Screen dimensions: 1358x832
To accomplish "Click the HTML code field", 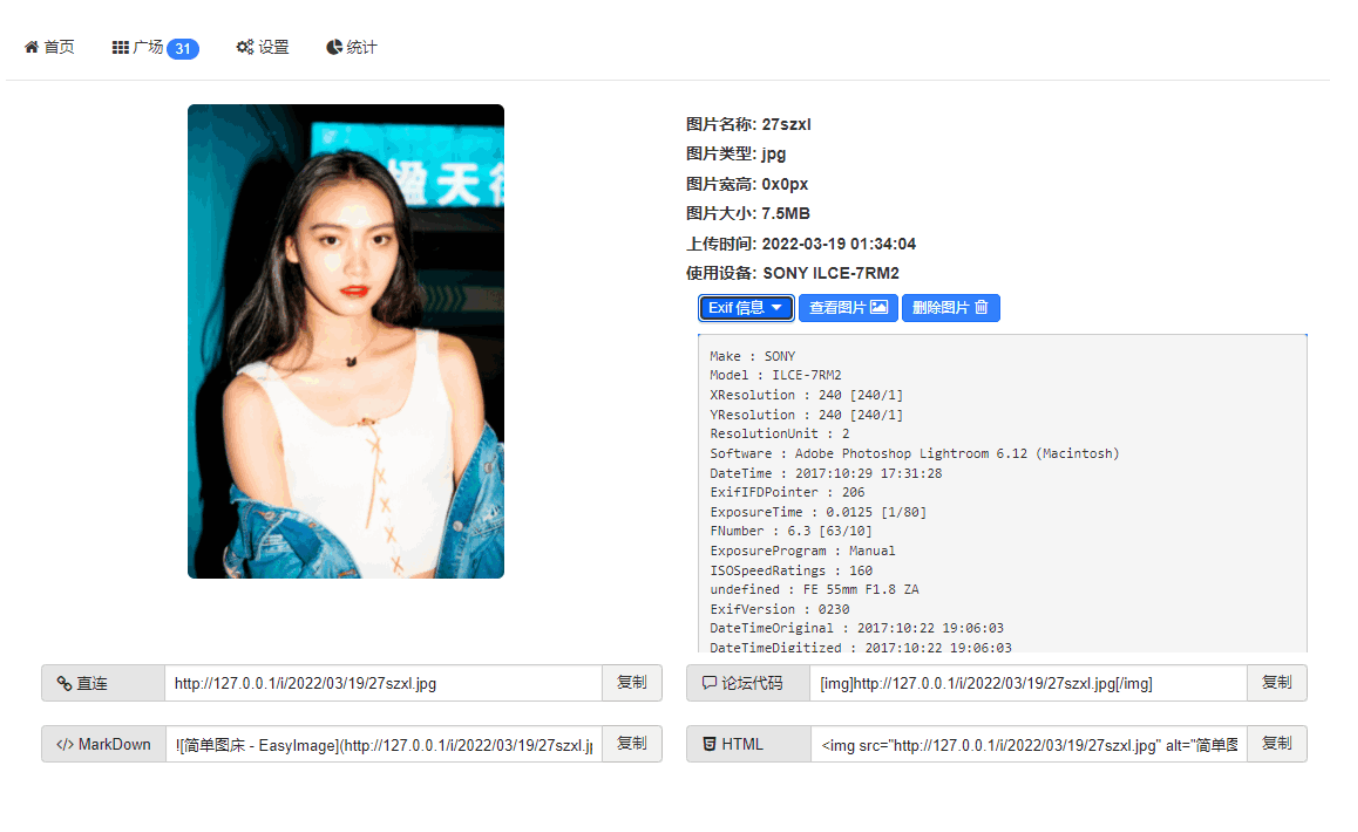I will (1028, 744).
